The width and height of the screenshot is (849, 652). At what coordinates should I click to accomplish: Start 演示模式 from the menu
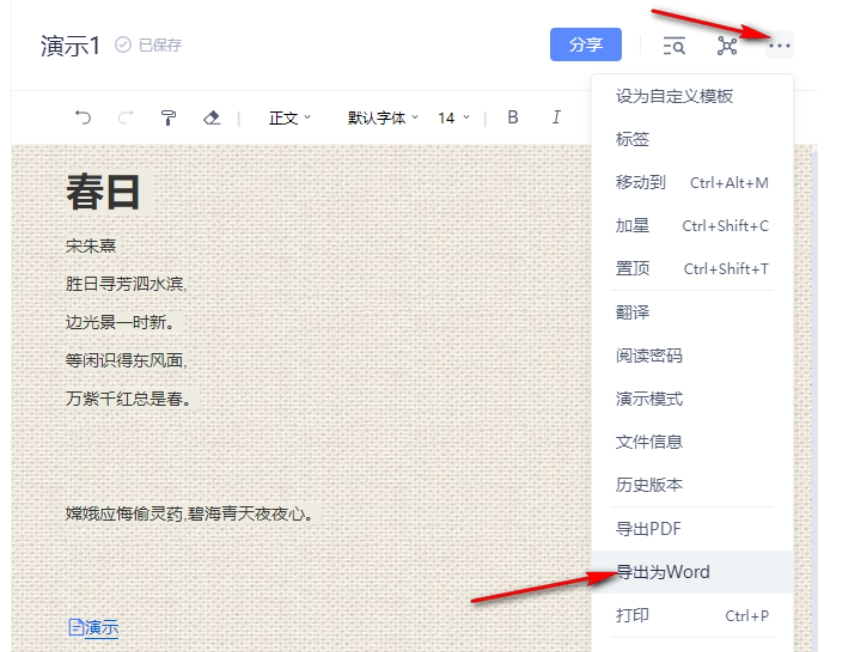click(x=649, y=399)
